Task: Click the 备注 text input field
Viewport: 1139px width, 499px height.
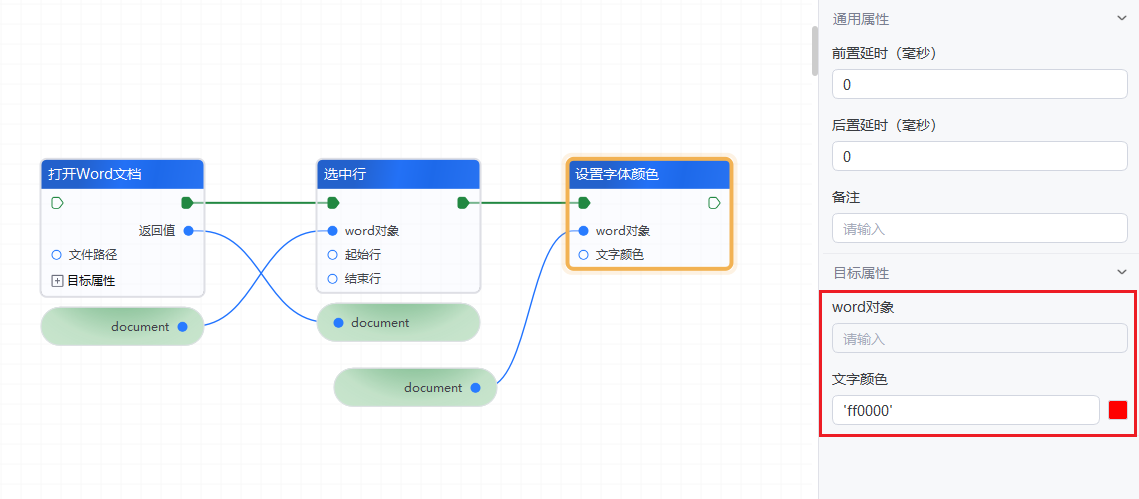Action: point(979,229)
